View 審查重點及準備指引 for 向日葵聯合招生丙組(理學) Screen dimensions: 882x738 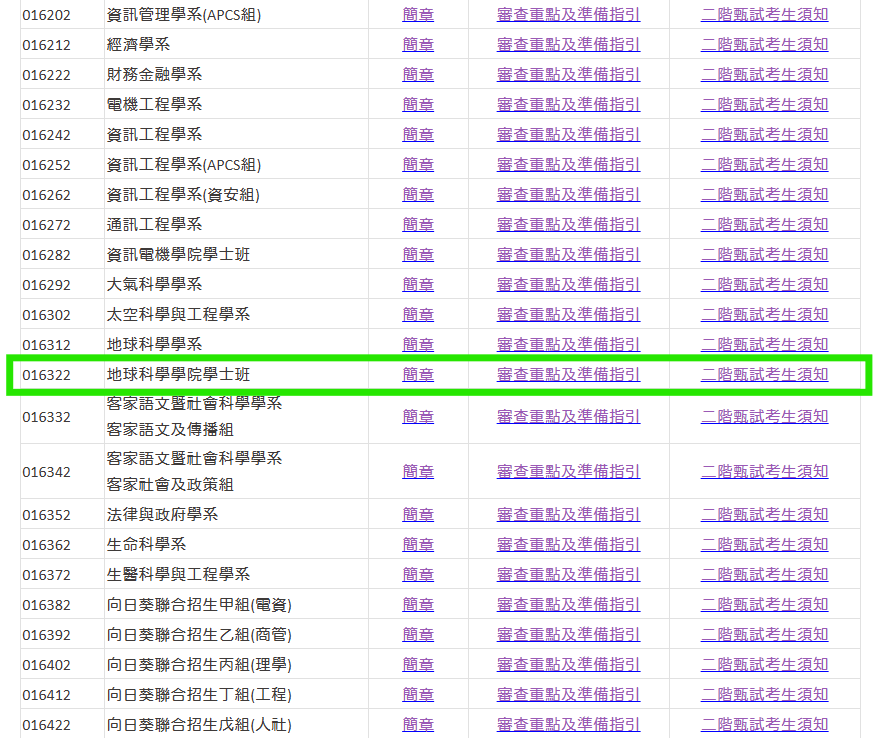pos(568,665)
